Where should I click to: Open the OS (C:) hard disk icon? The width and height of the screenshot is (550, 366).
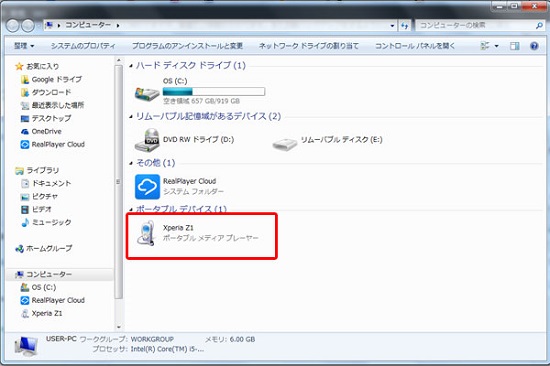(147, 94)
